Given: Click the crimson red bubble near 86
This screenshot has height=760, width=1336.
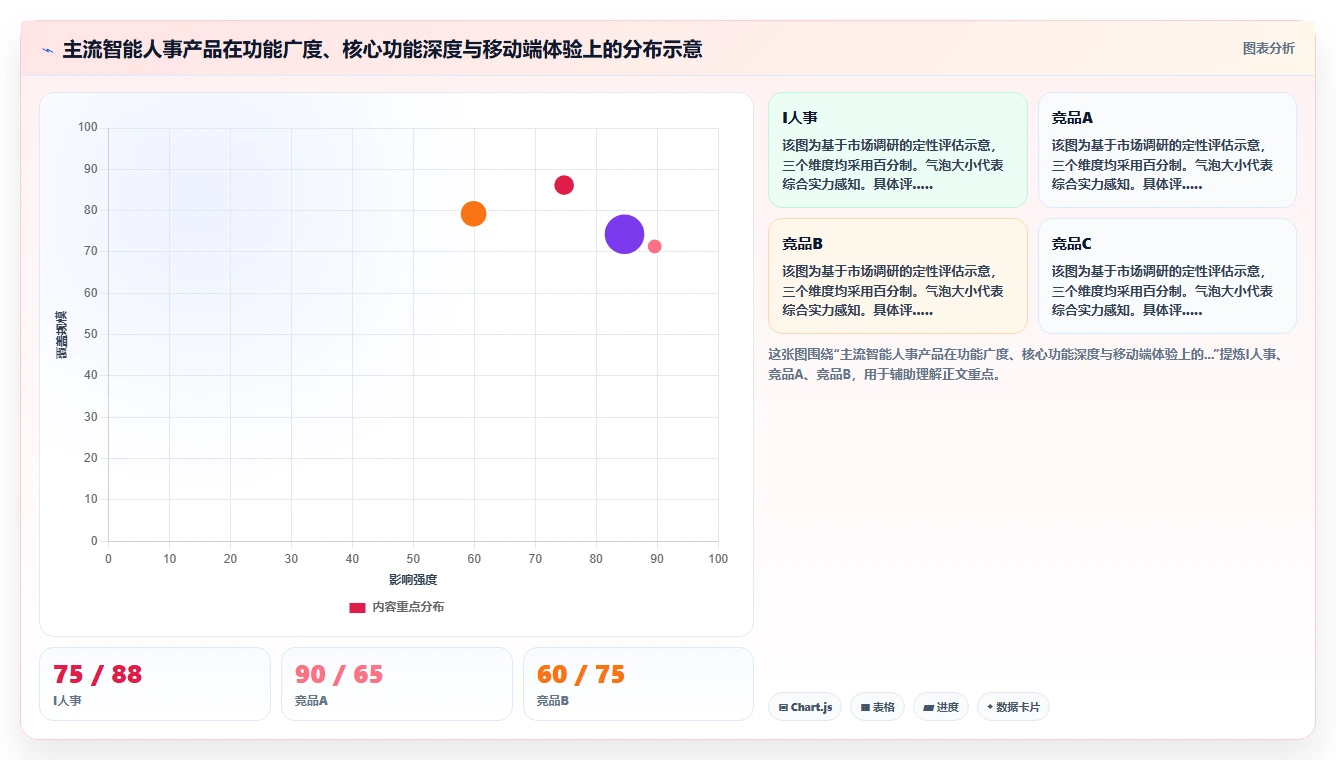Looking at the screenshot, I should pos(564,185).
